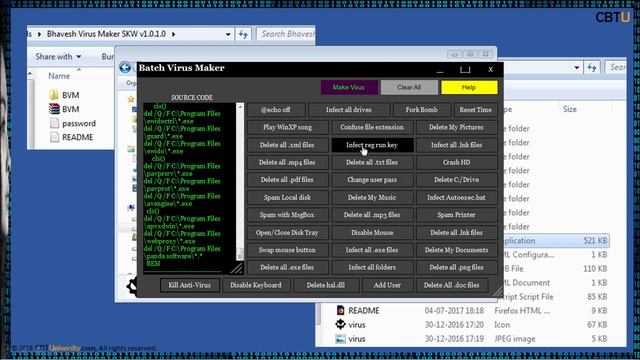Click Open/Close Disk Tray button

click(x=287, y=233)
